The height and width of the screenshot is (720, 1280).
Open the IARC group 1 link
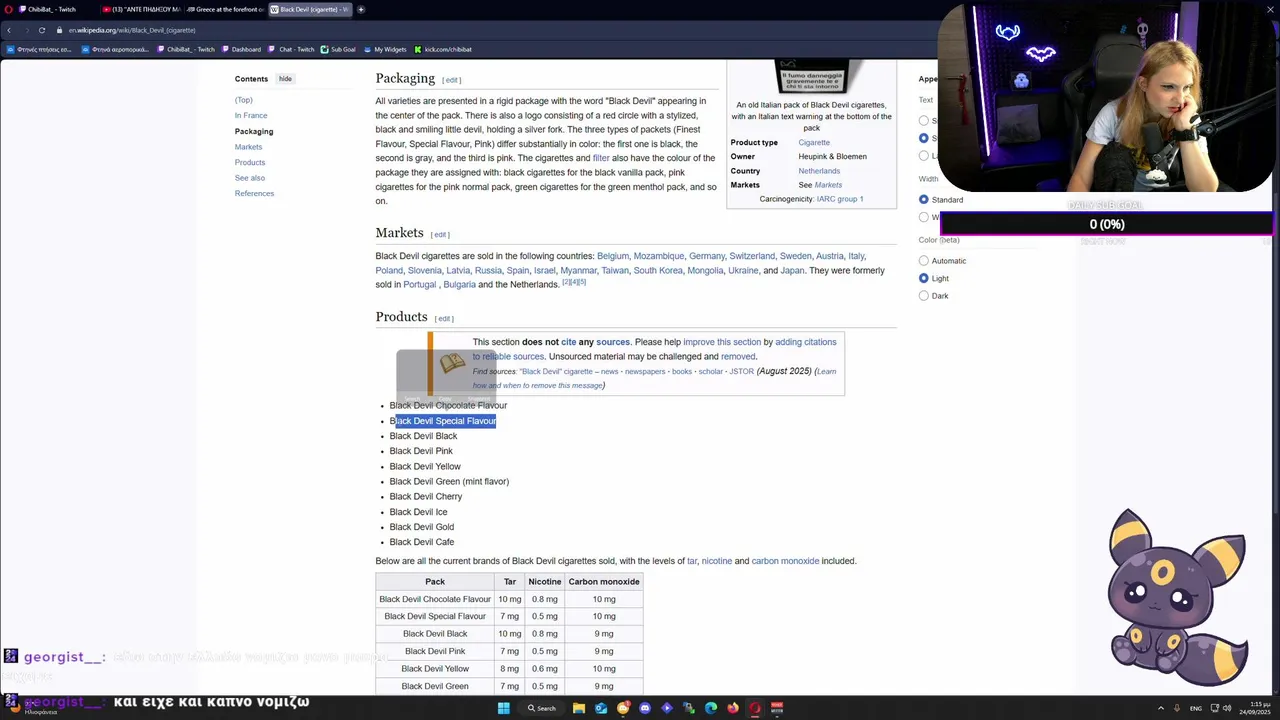(x=840, y=199)
